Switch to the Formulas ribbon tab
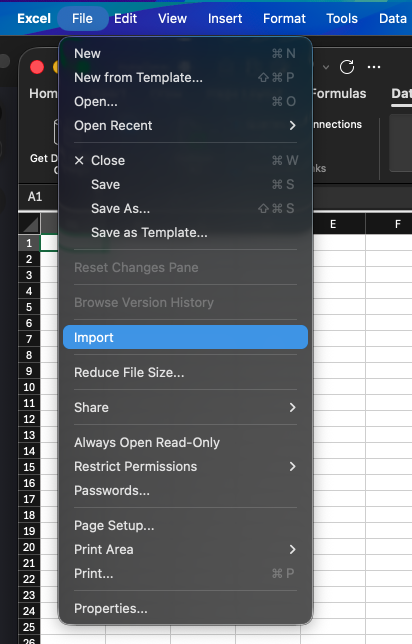Image resolution: width=412 pixels, height=644 pixels. [x=338, y=94]
